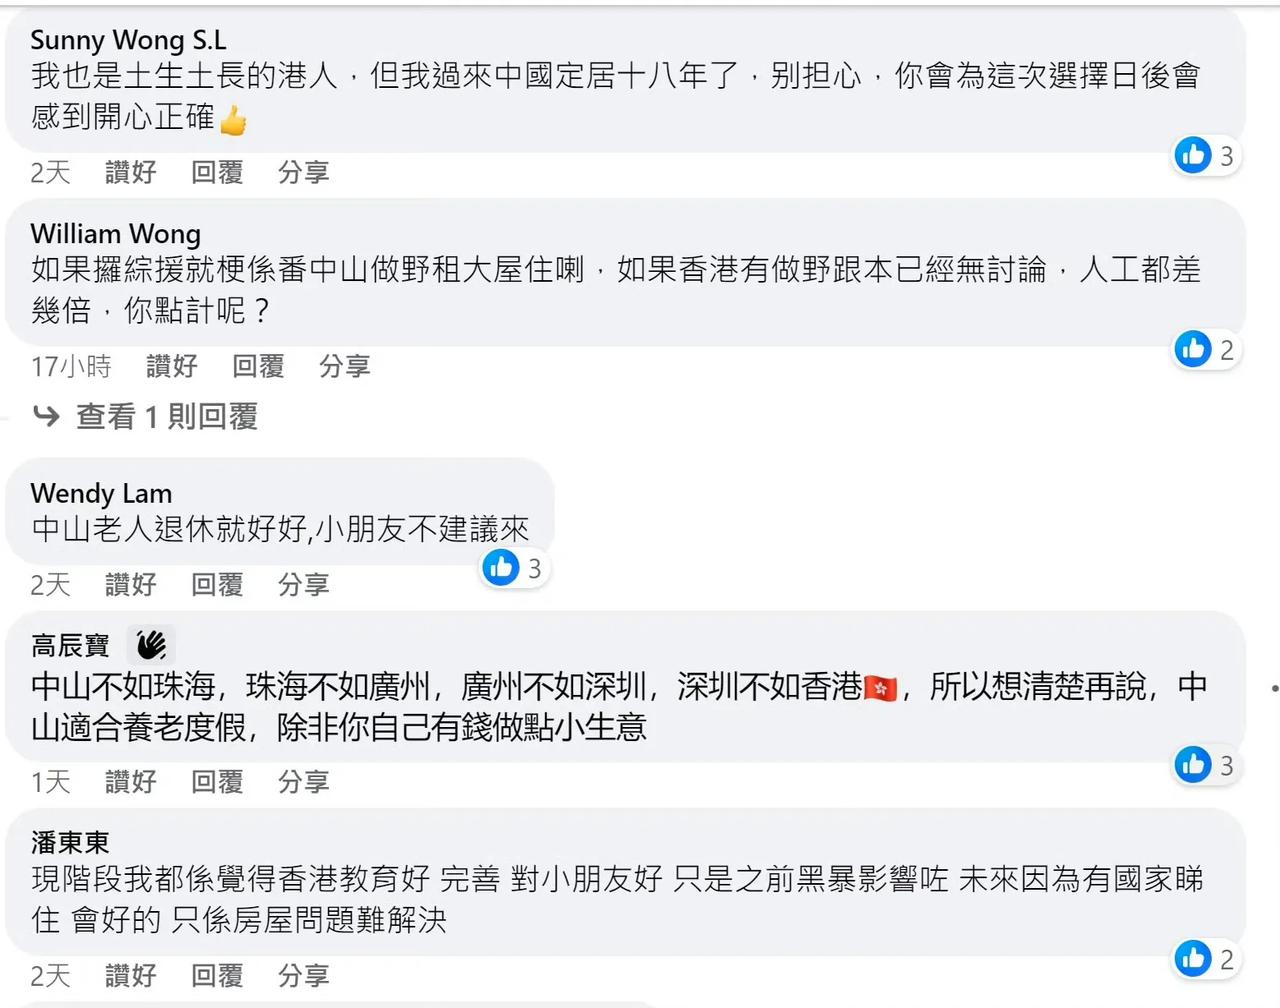Click like reaction icon on 潘東東's comment
Screen dimensions: 1280x1008
pos(1193,959)
